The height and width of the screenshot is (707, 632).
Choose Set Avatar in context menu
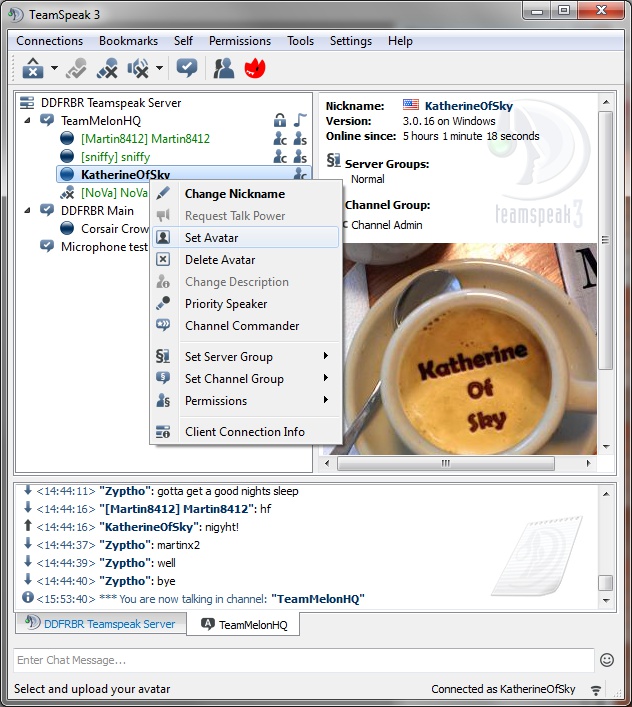click(x=246, y=238)
